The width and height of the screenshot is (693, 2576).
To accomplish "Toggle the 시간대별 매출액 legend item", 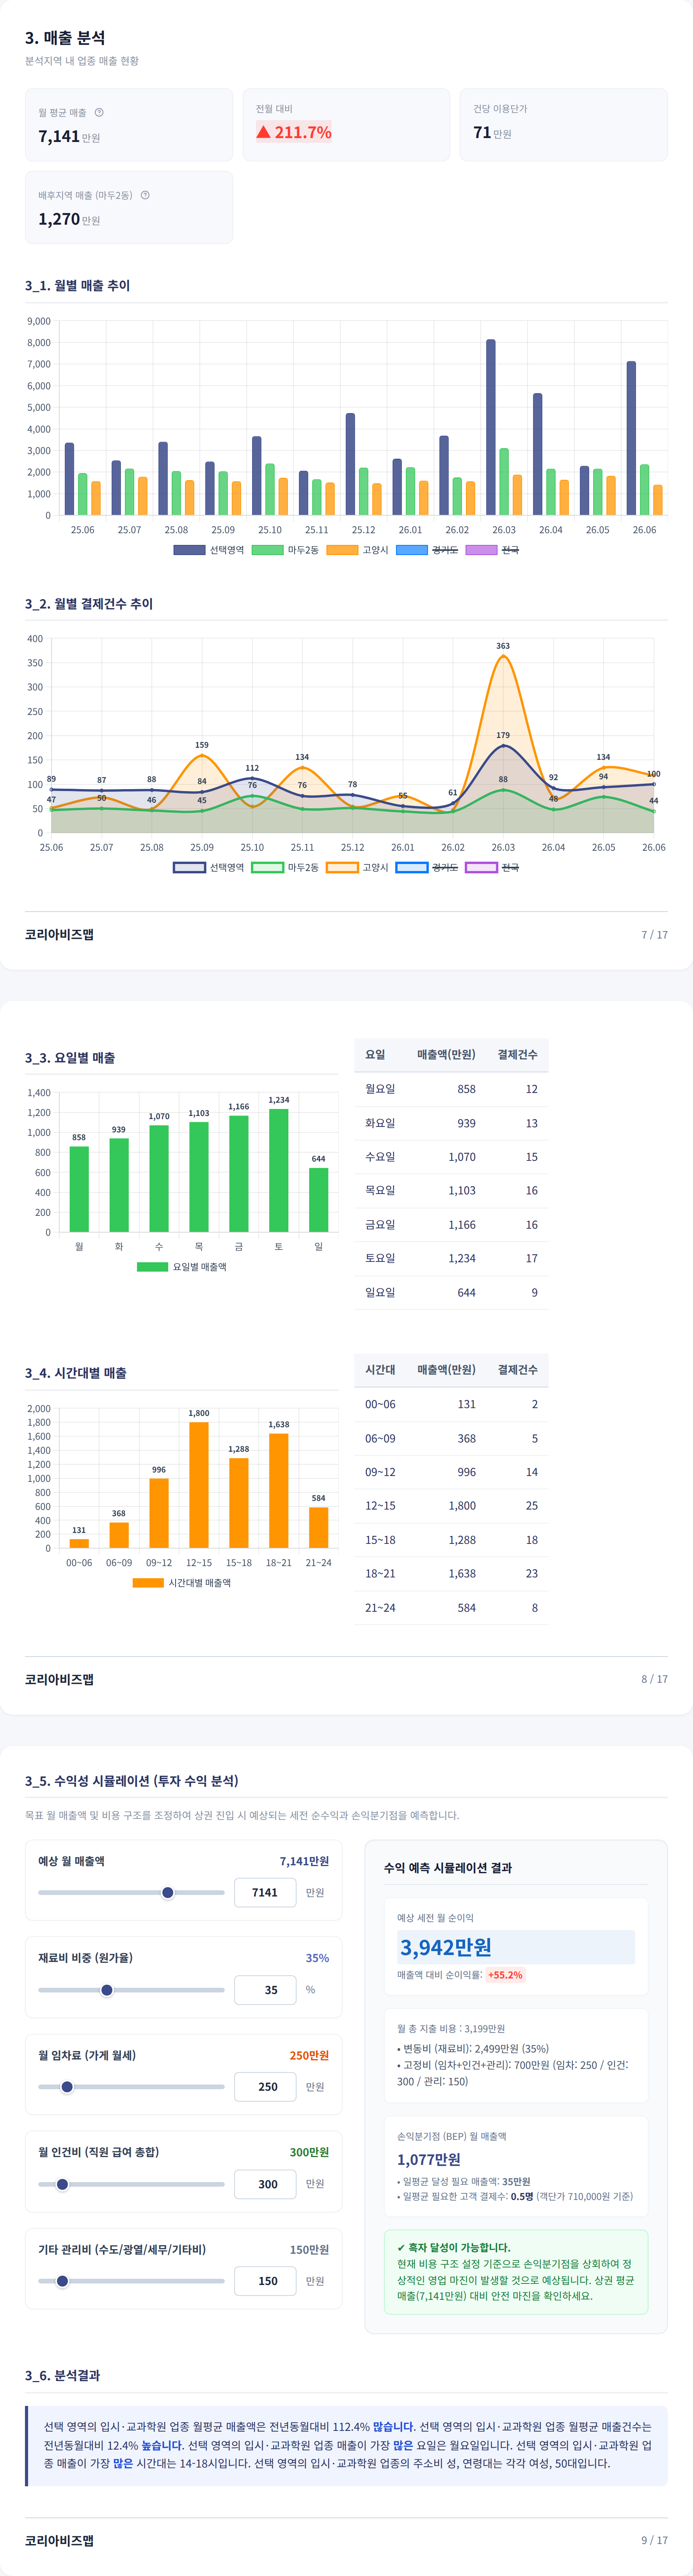I will coord(181,1583).
